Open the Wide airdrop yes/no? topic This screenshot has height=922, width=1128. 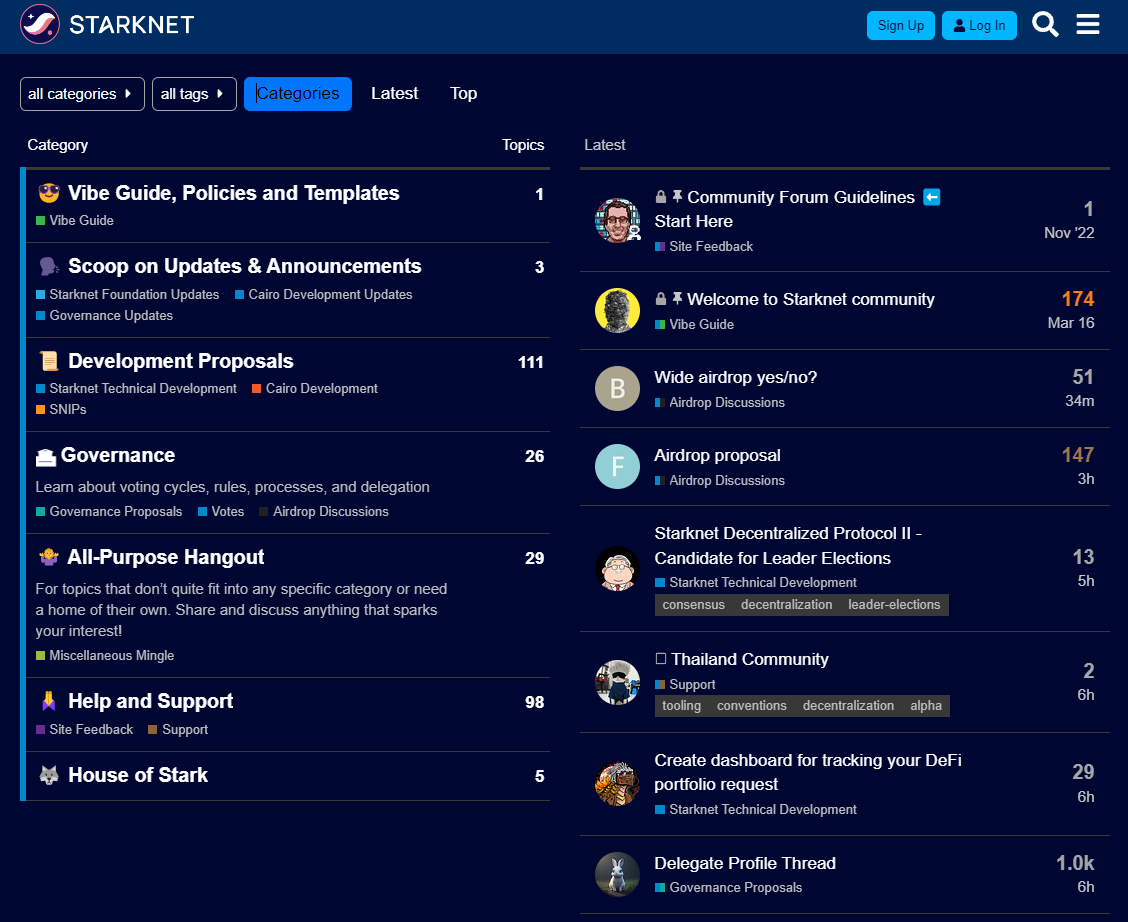pos(735,378)
